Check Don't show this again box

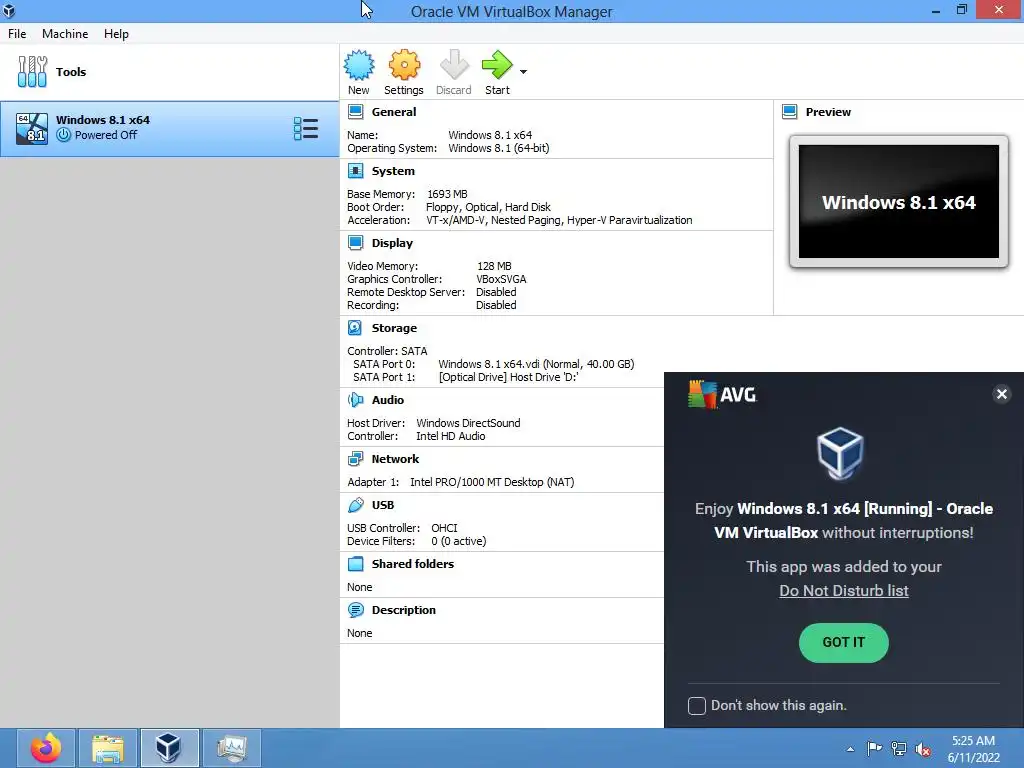click(x=697, y=705)
